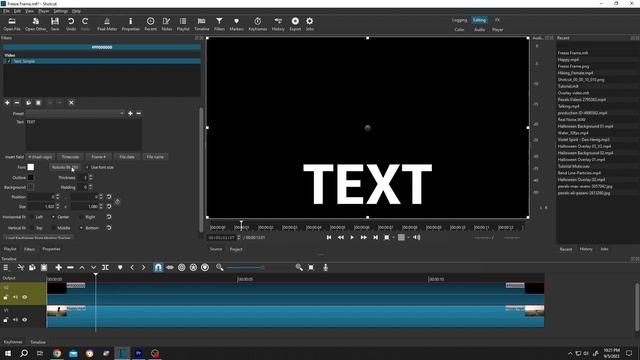Ripple delete with the timeline minus icon
This screenshot has height=360, width=640.
pyautogui.click(x=70, y=267)
